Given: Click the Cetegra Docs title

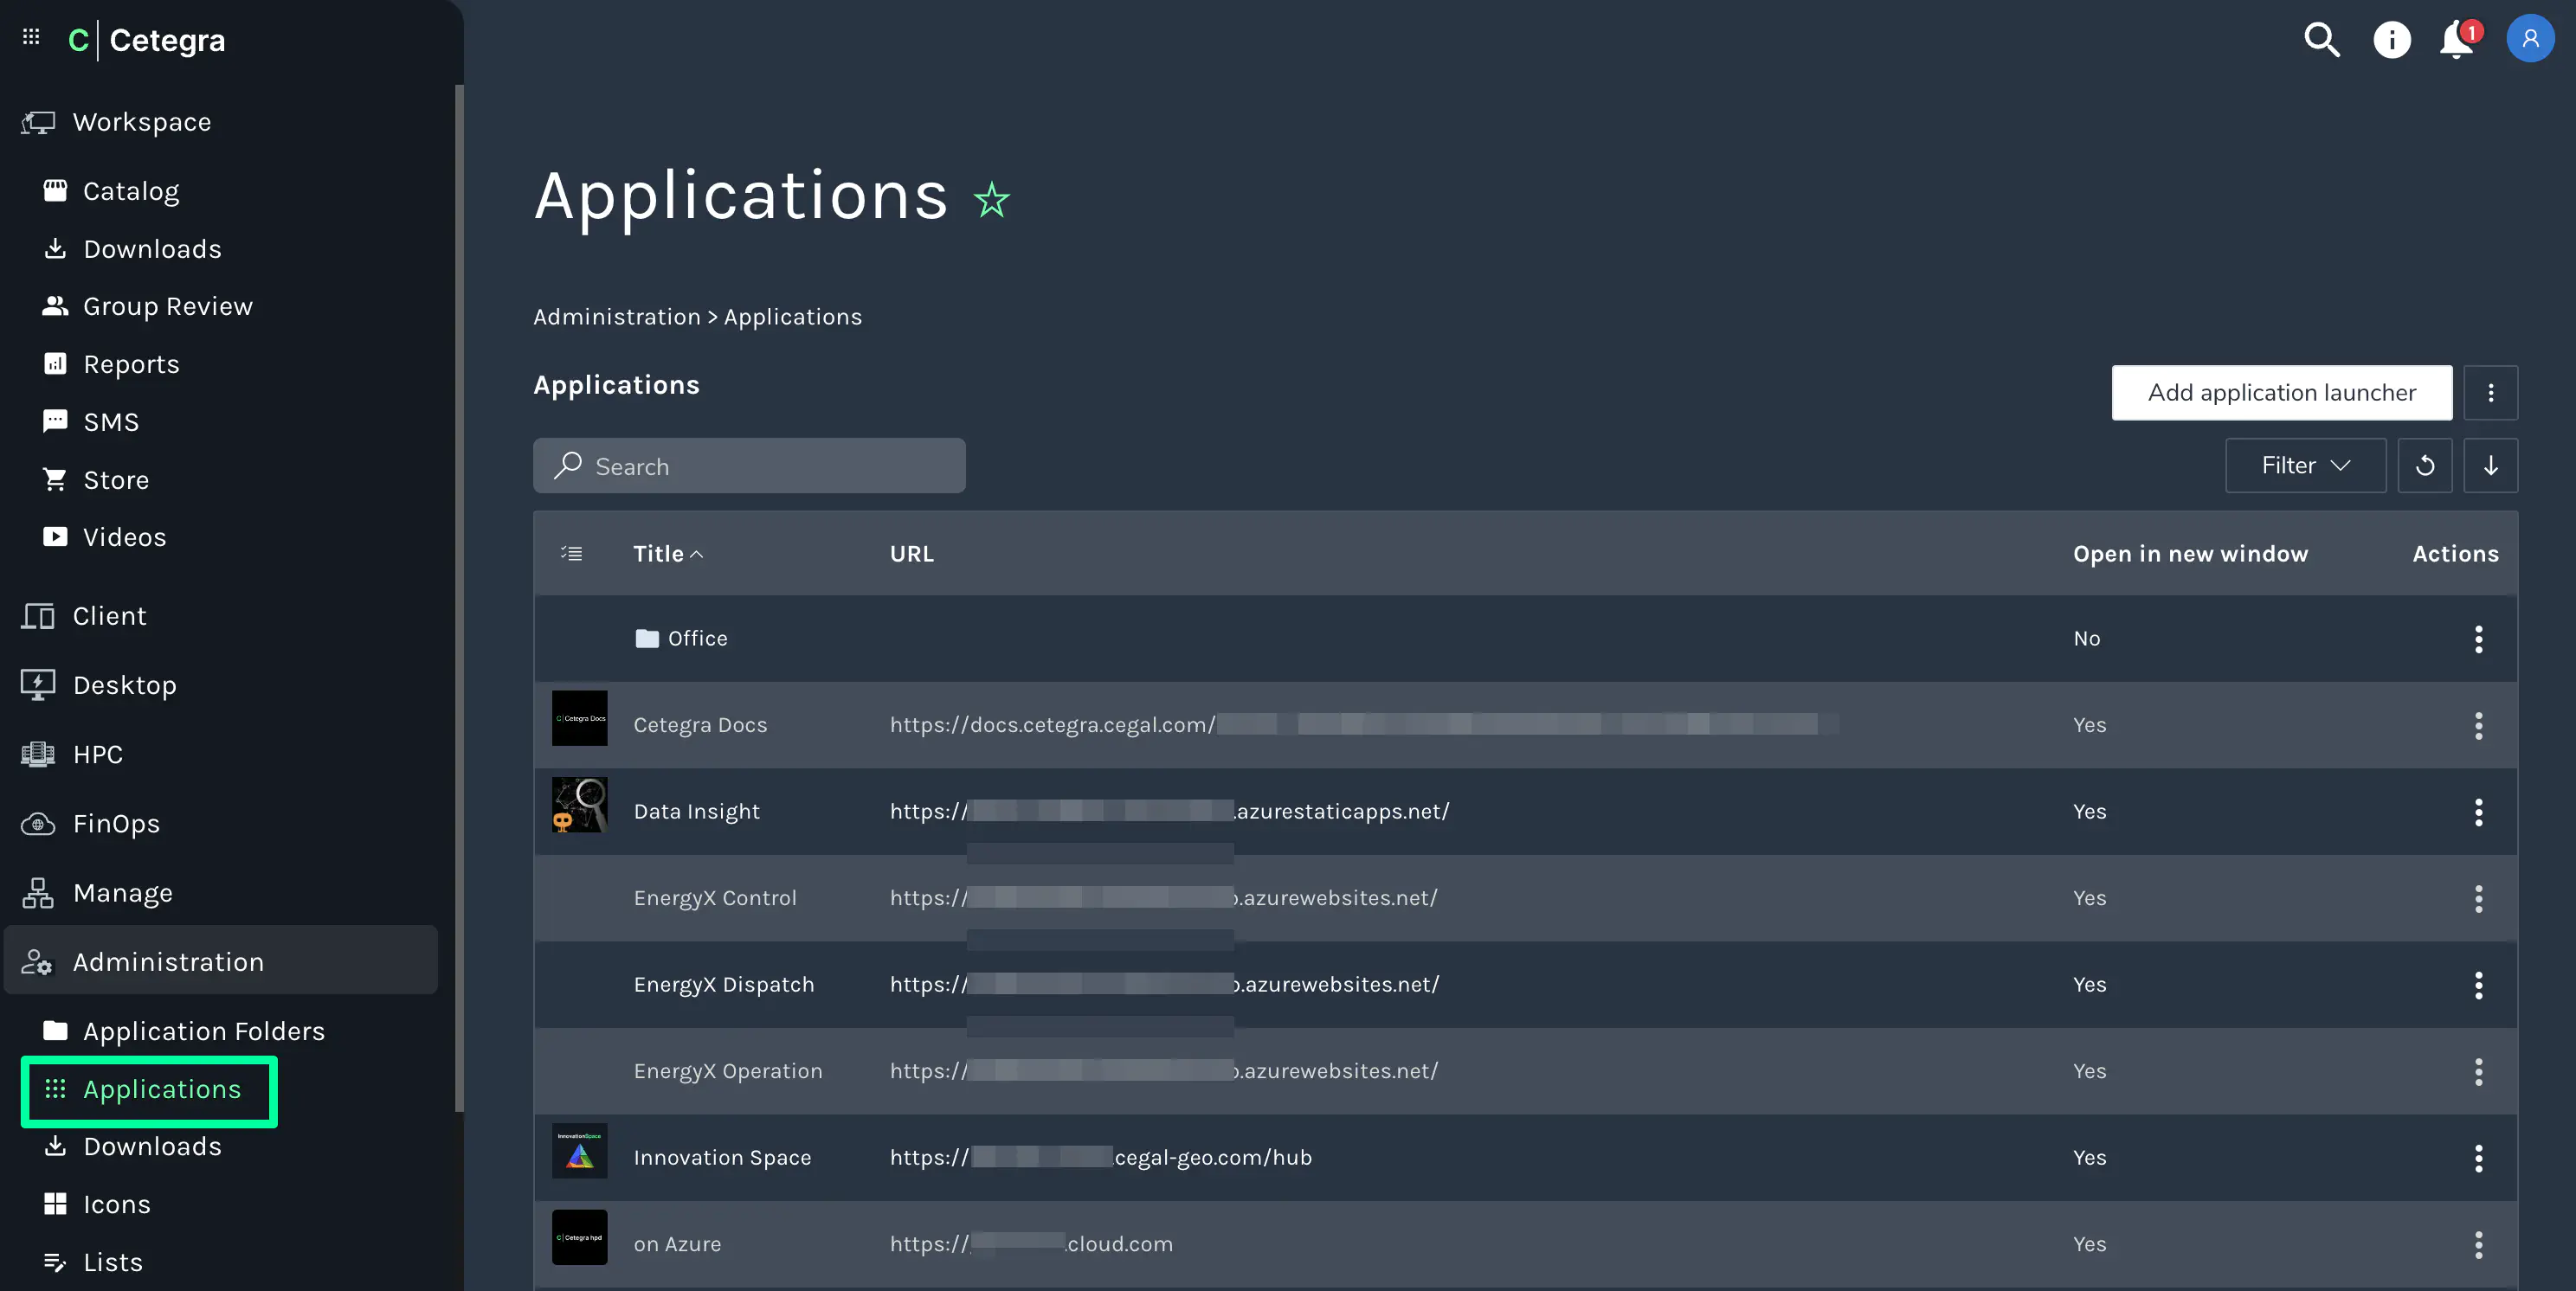Looking at the screenshot, I should [x=700, y=725].
